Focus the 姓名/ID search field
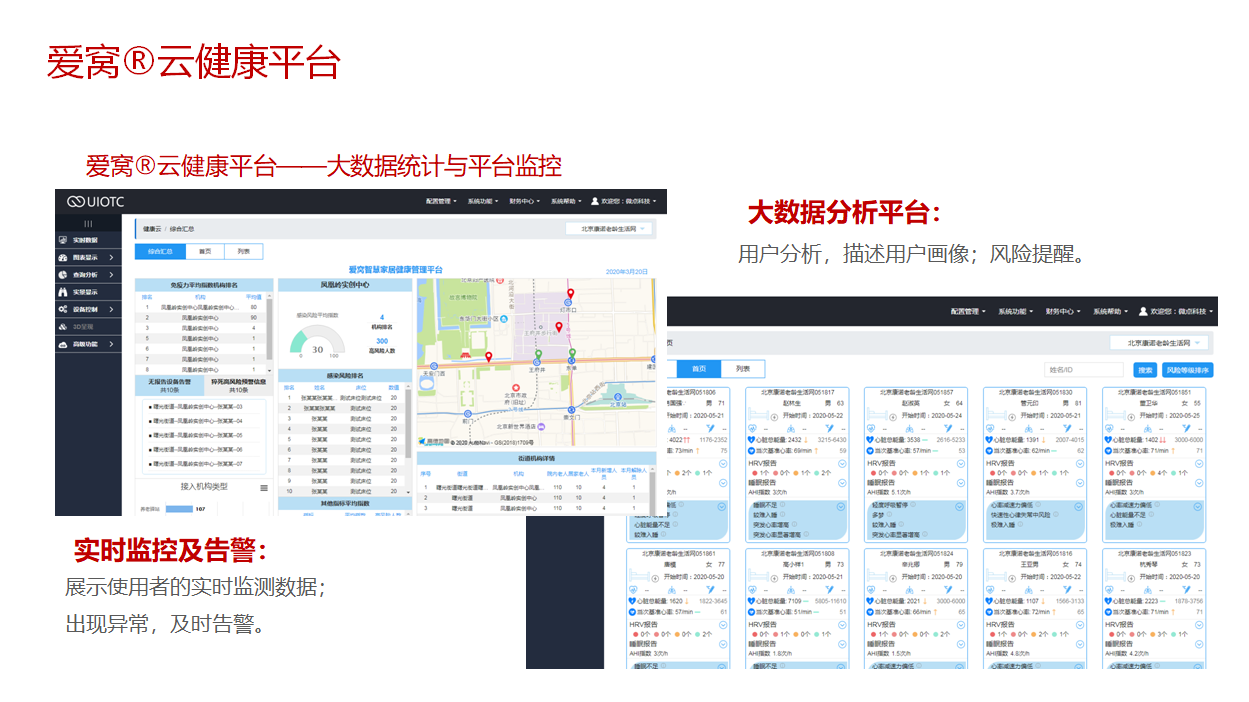The width and height of the screenshot is (1249, 702). pyautogui.click(x=1084, y=370)
